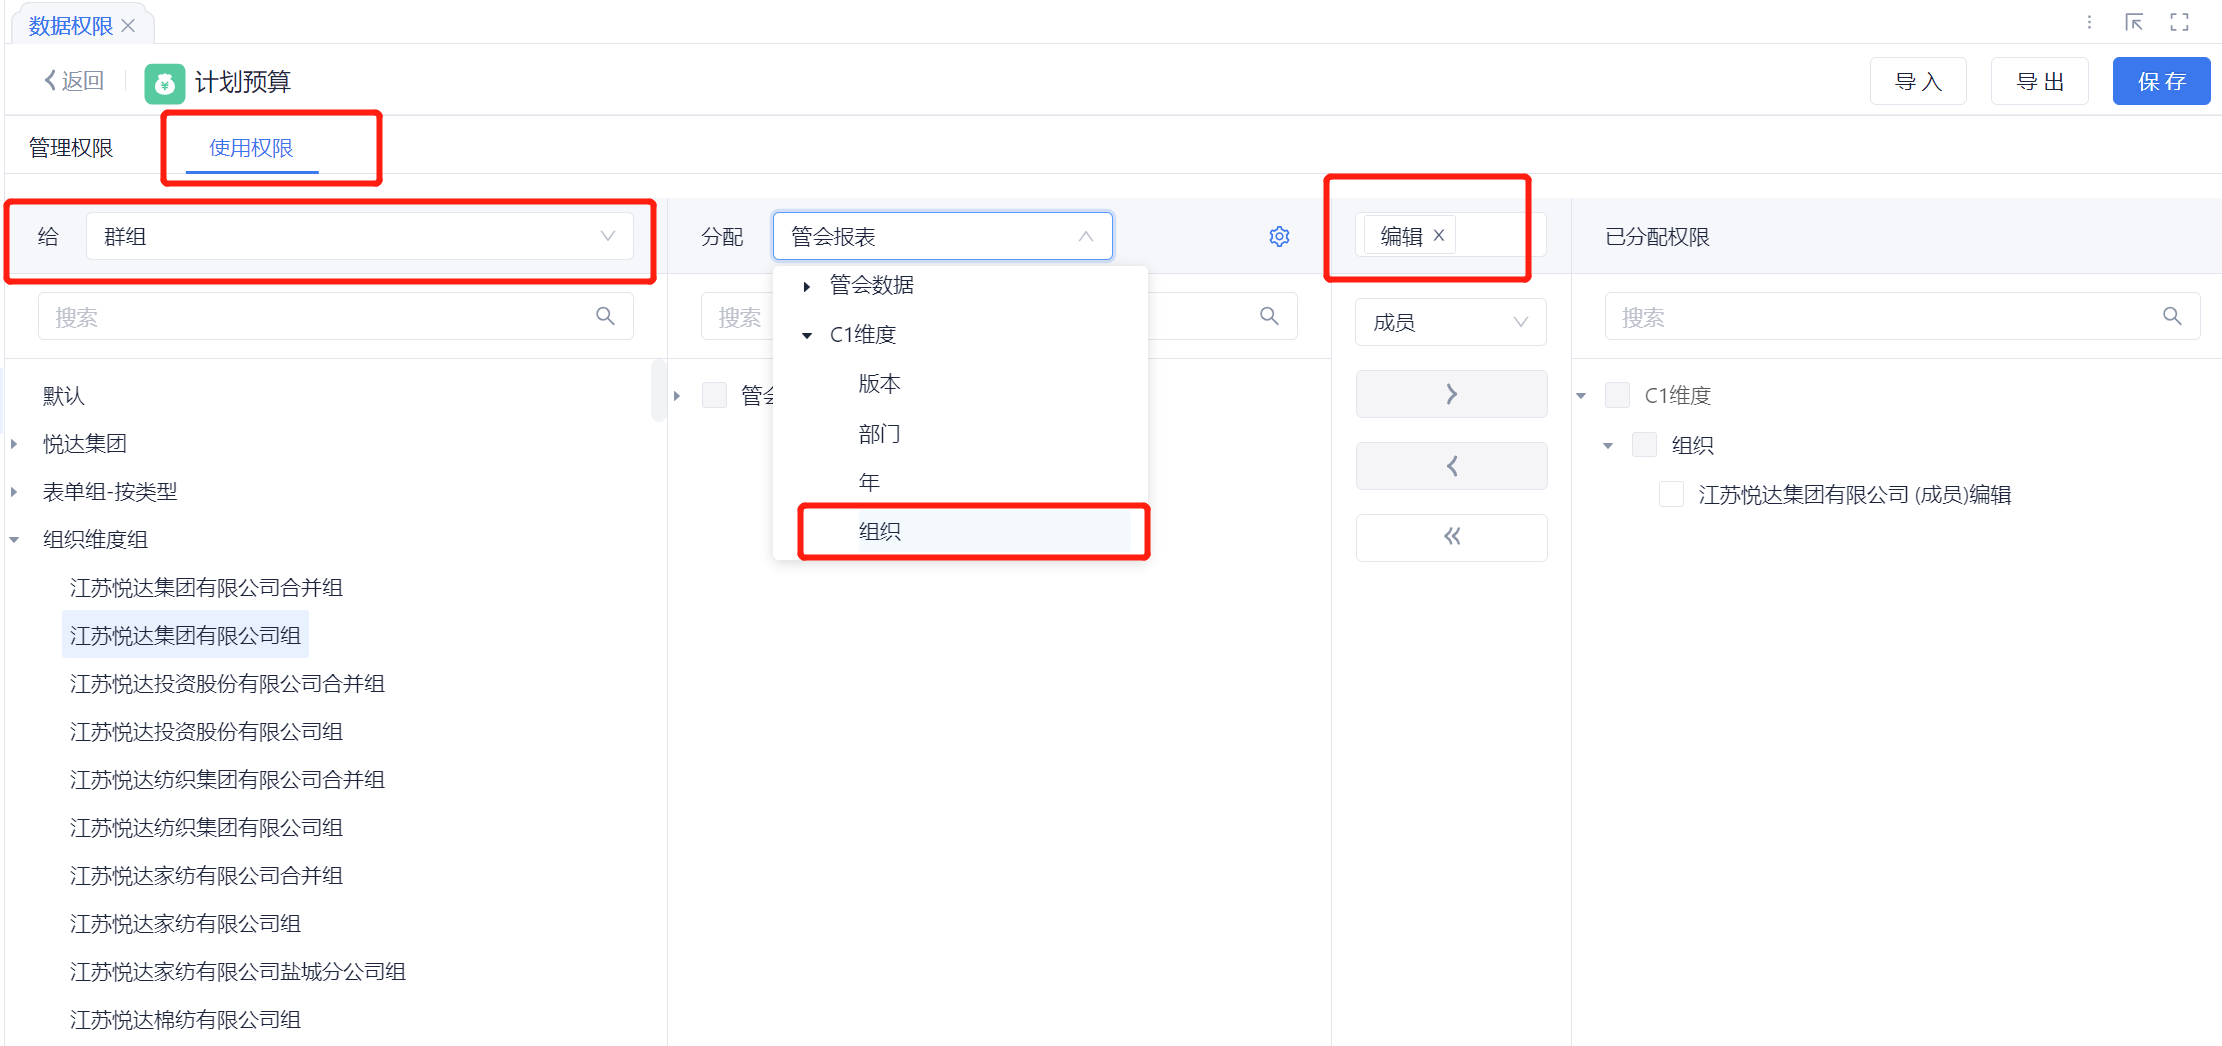
Task: Select 组织 in the dropdown list
Action: [880, 531]
